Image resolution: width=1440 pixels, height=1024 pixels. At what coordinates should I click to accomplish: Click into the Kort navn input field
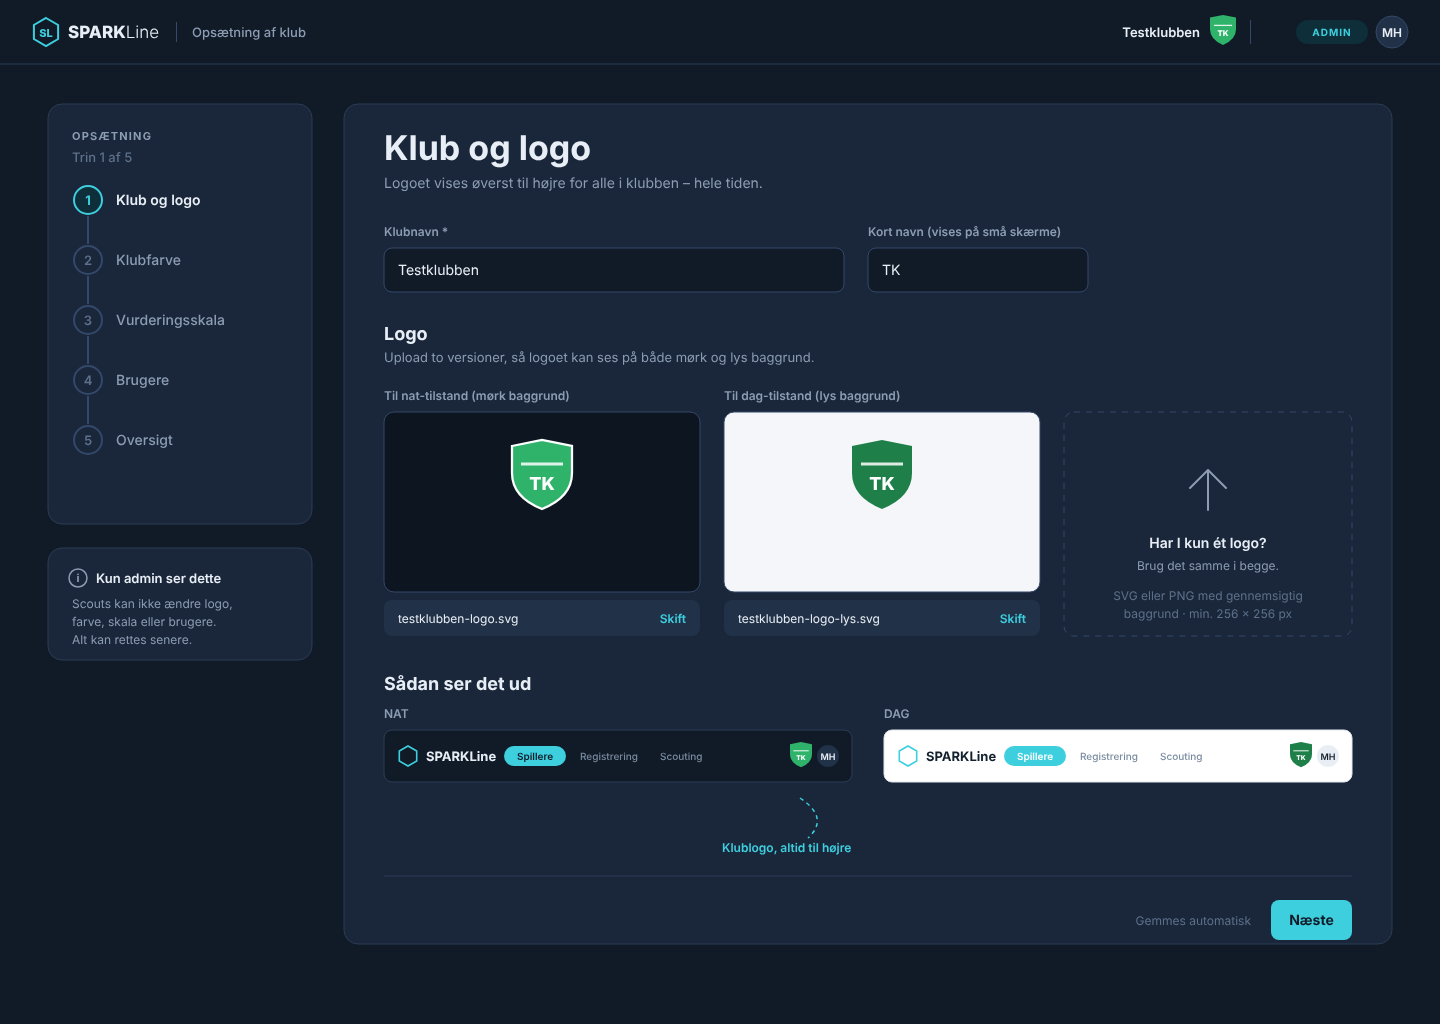click(978, 270)
